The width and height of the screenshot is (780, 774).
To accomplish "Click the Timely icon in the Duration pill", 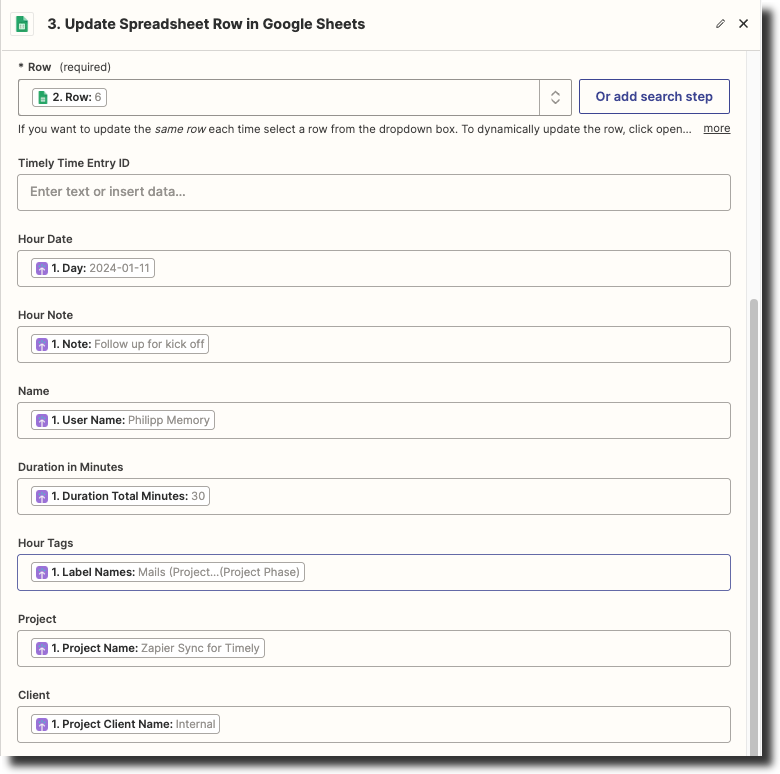I will click(x=42, y=497).
